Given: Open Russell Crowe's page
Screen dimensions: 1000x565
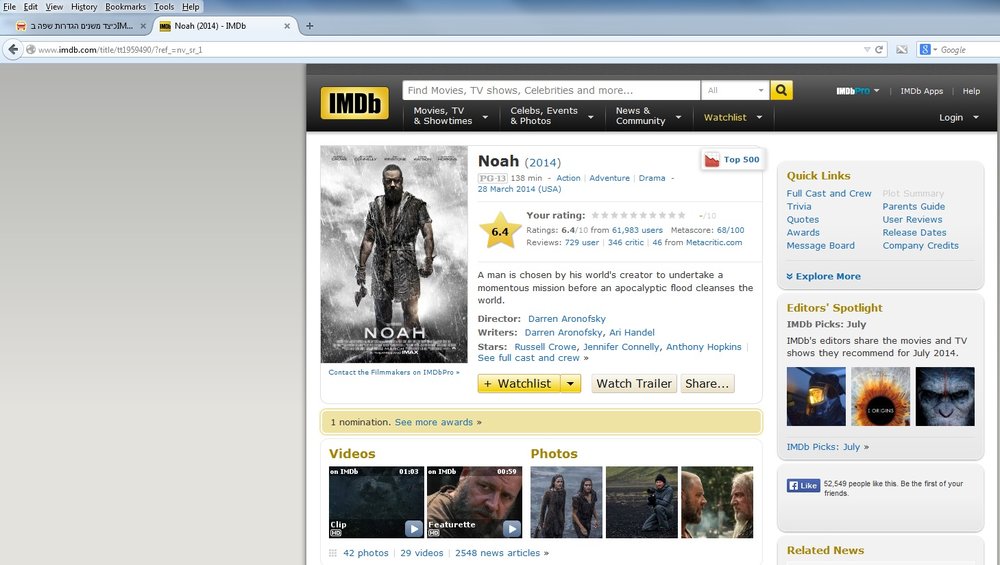Looking at the screenshot, I should [x=545, y=347].
